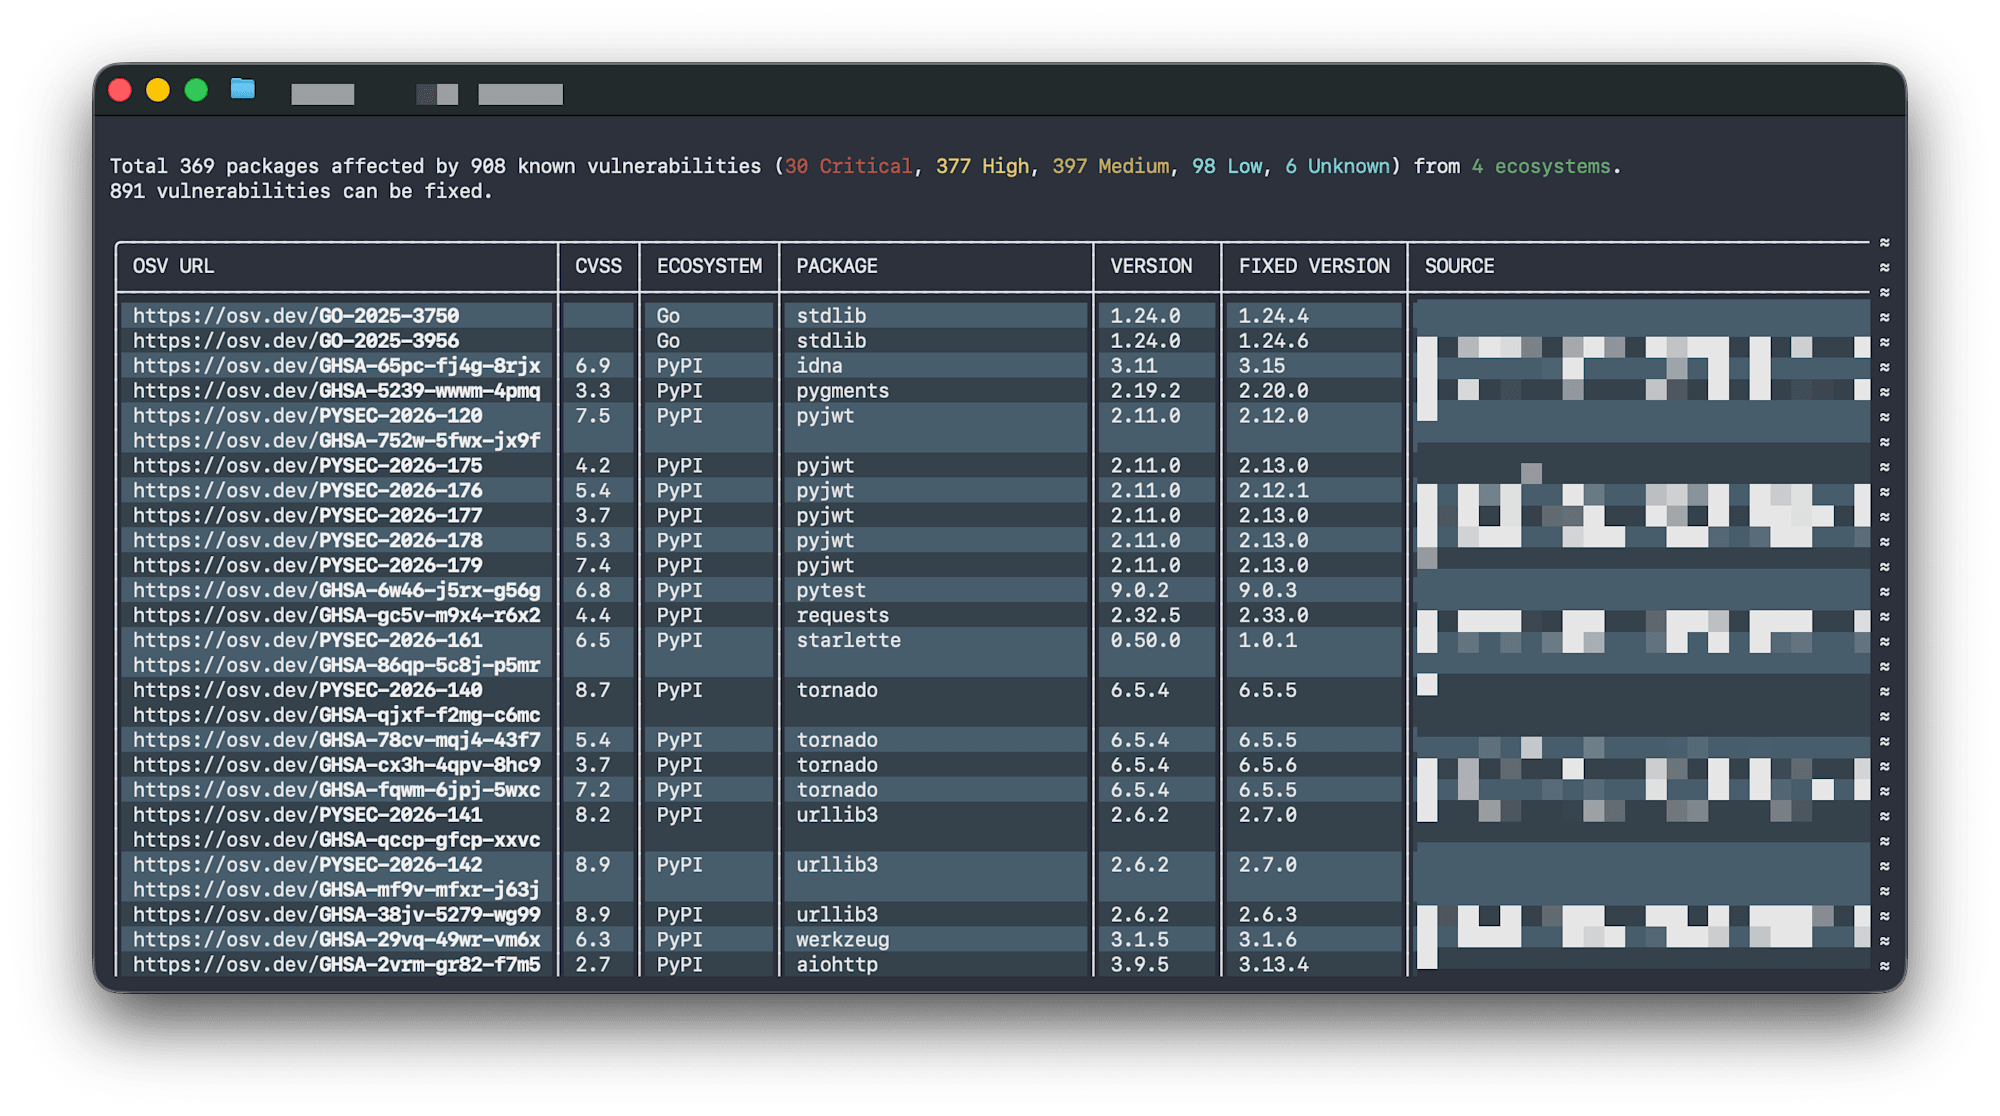
Task: Click the CVSS column header
Action: click(598, 267)
